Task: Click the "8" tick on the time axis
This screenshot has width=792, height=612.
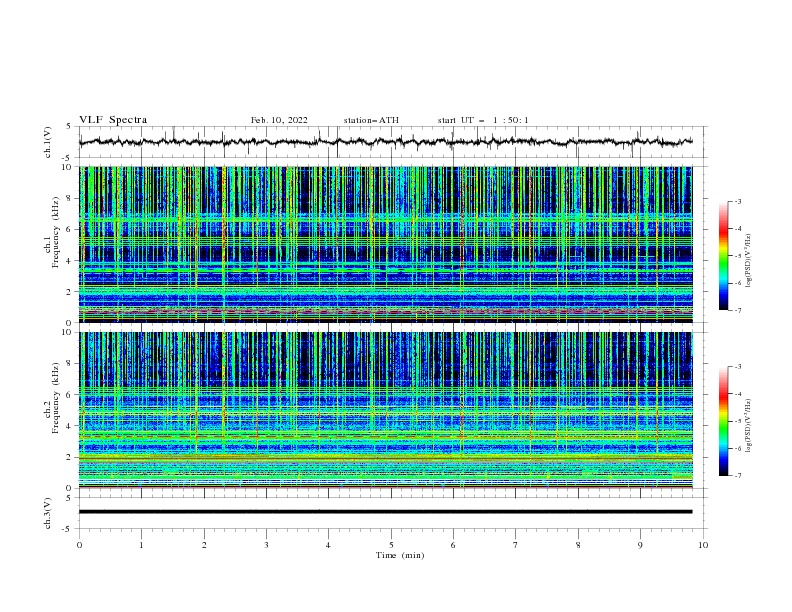Action: (578, 545)
